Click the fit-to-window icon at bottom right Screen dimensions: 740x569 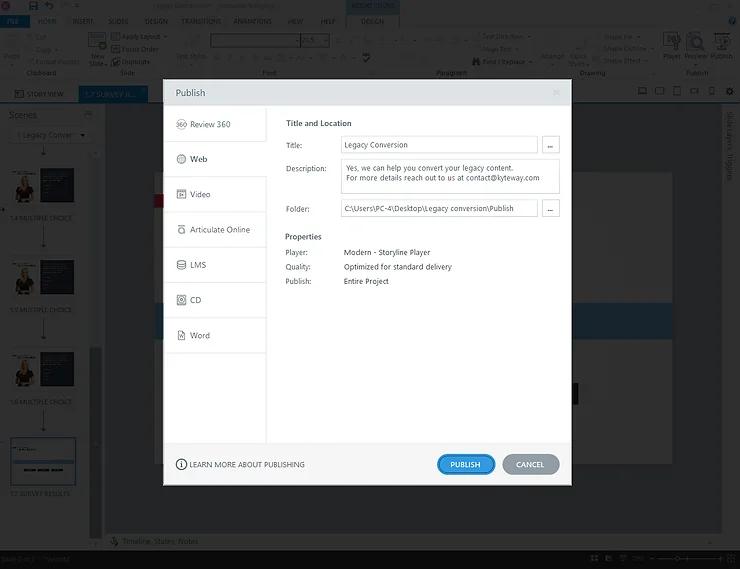pyautogui.click(x=732, y=559)
